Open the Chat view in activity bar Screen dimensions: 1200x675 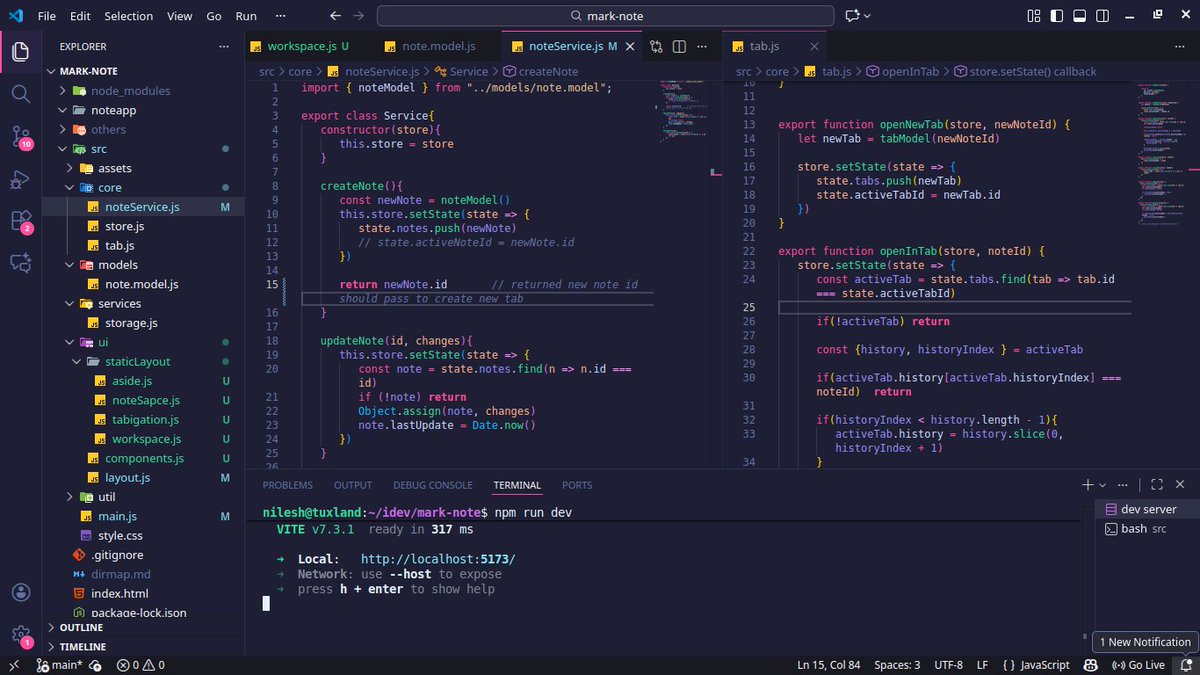21,263
